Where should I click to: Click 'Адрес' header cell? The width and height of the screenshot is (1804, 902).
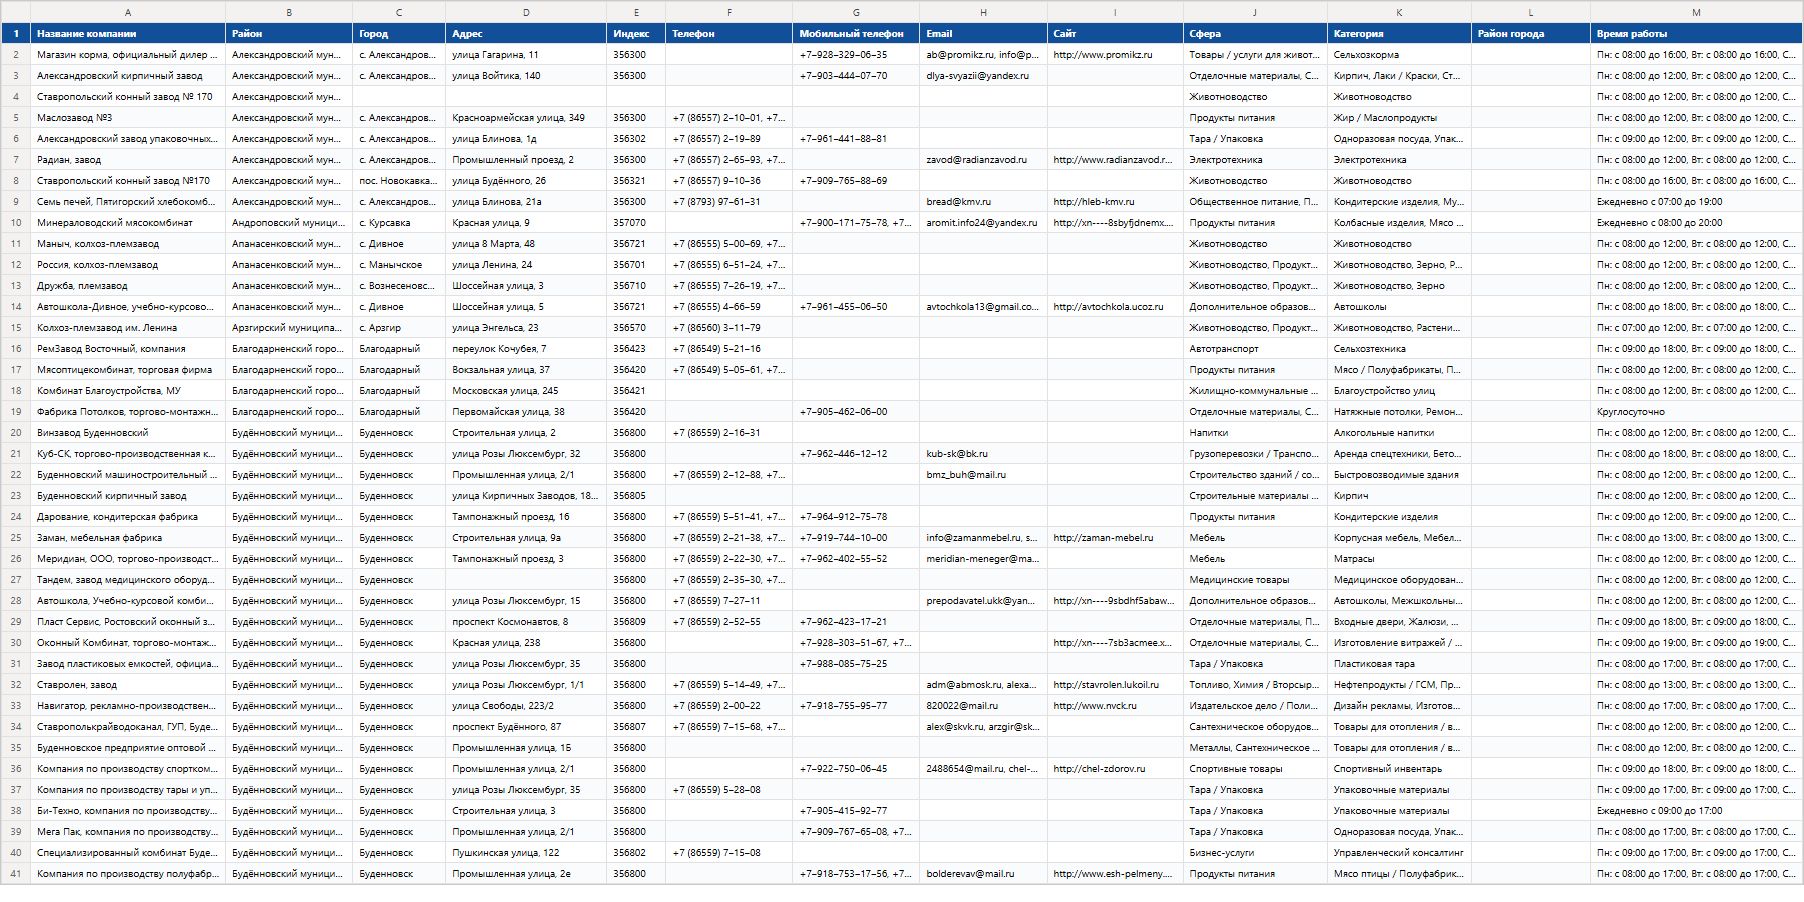(x=526, y=34)
